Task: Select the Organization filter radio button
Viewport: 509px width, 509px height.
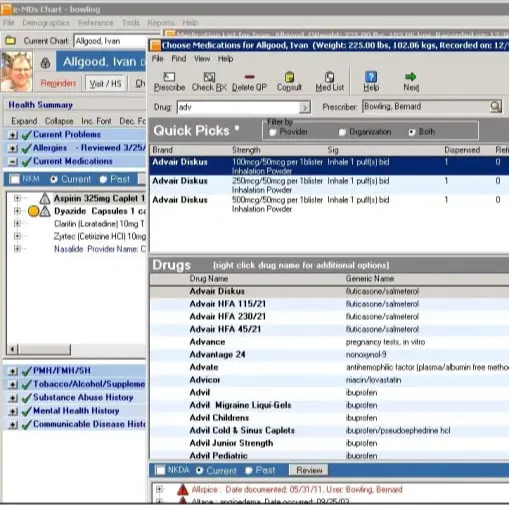Action: (342, 132)
